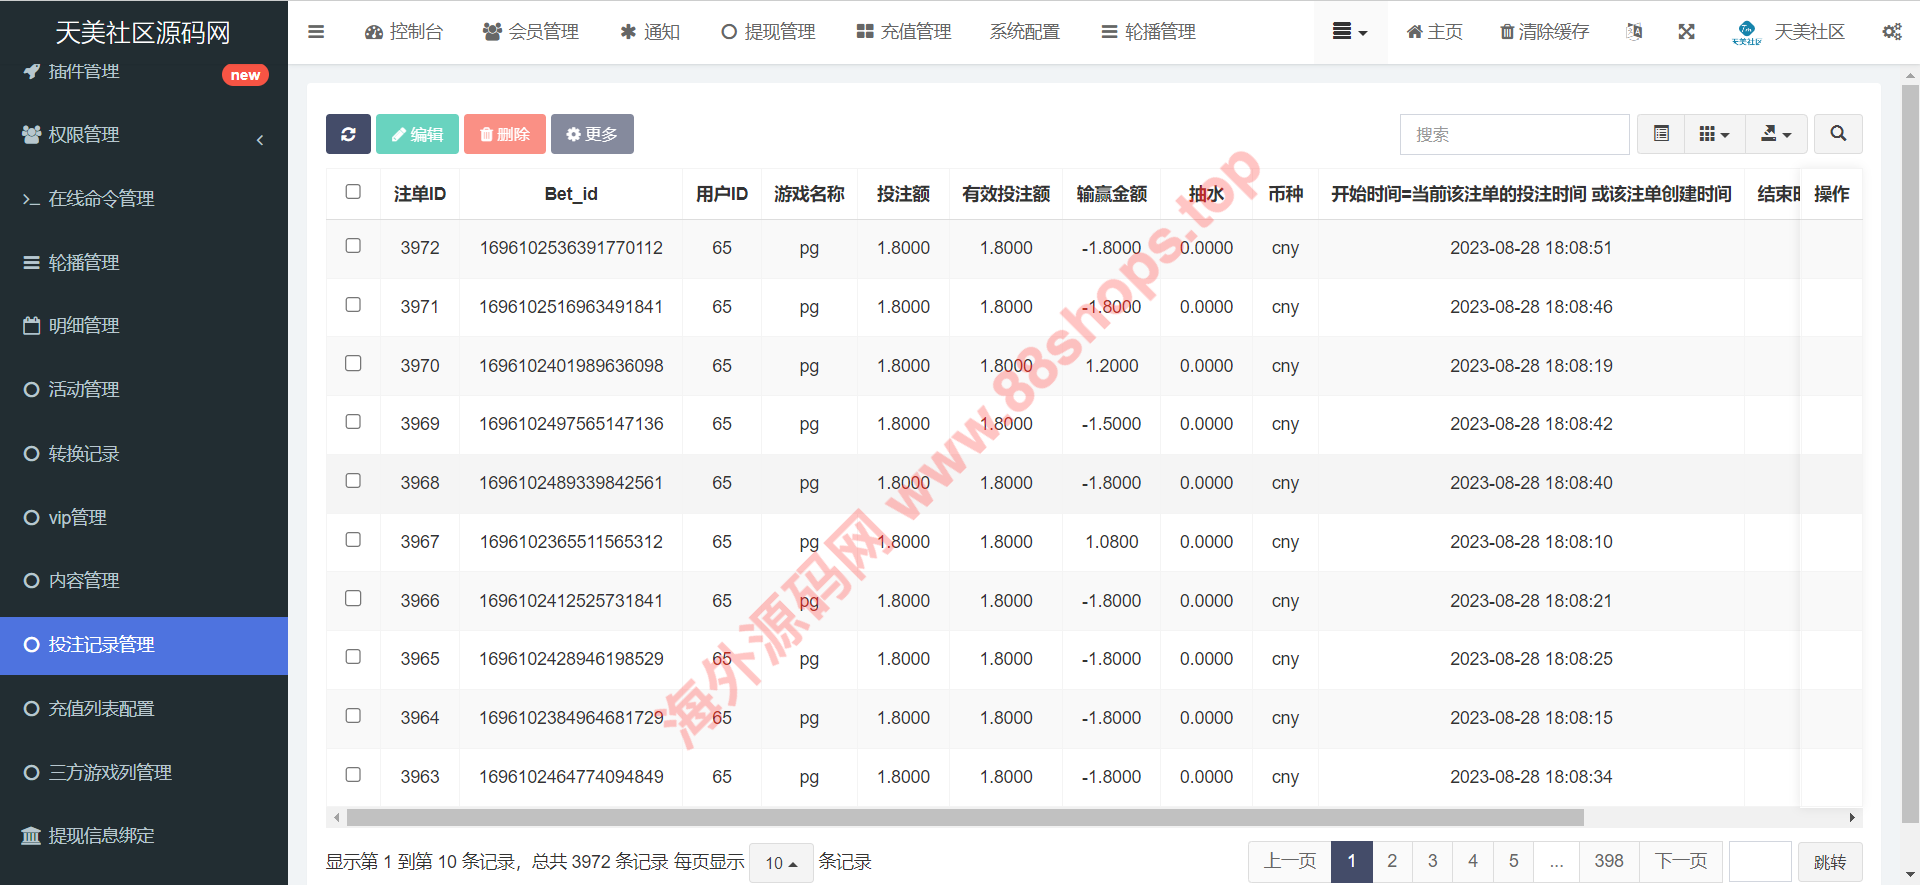
Task: Open the columns visibility dropdown
Action: point(1714,134)
